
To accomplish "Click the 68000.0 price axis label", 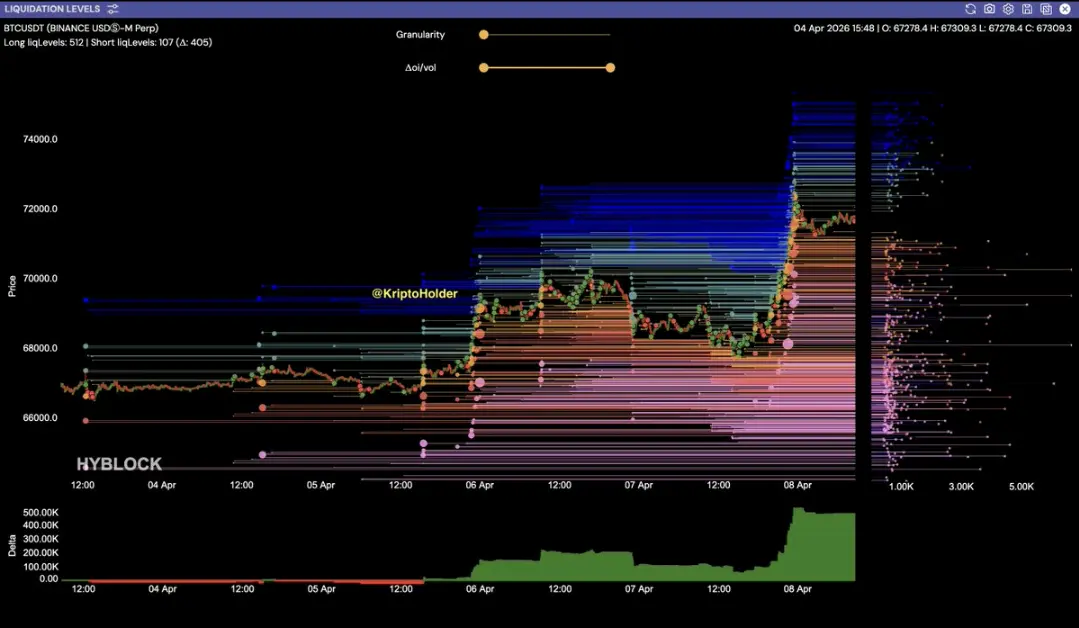I will tap(41, 348).
